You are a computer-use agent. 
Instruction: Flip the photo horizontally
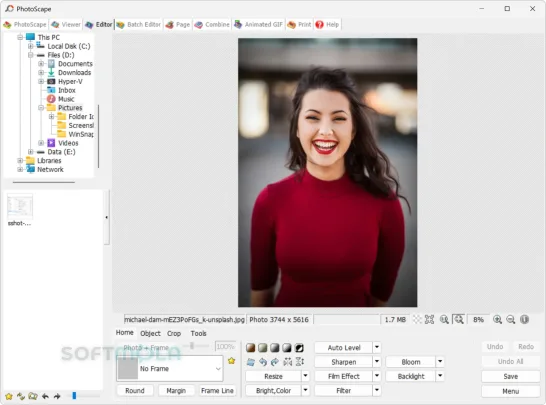(x=287, y=362)
